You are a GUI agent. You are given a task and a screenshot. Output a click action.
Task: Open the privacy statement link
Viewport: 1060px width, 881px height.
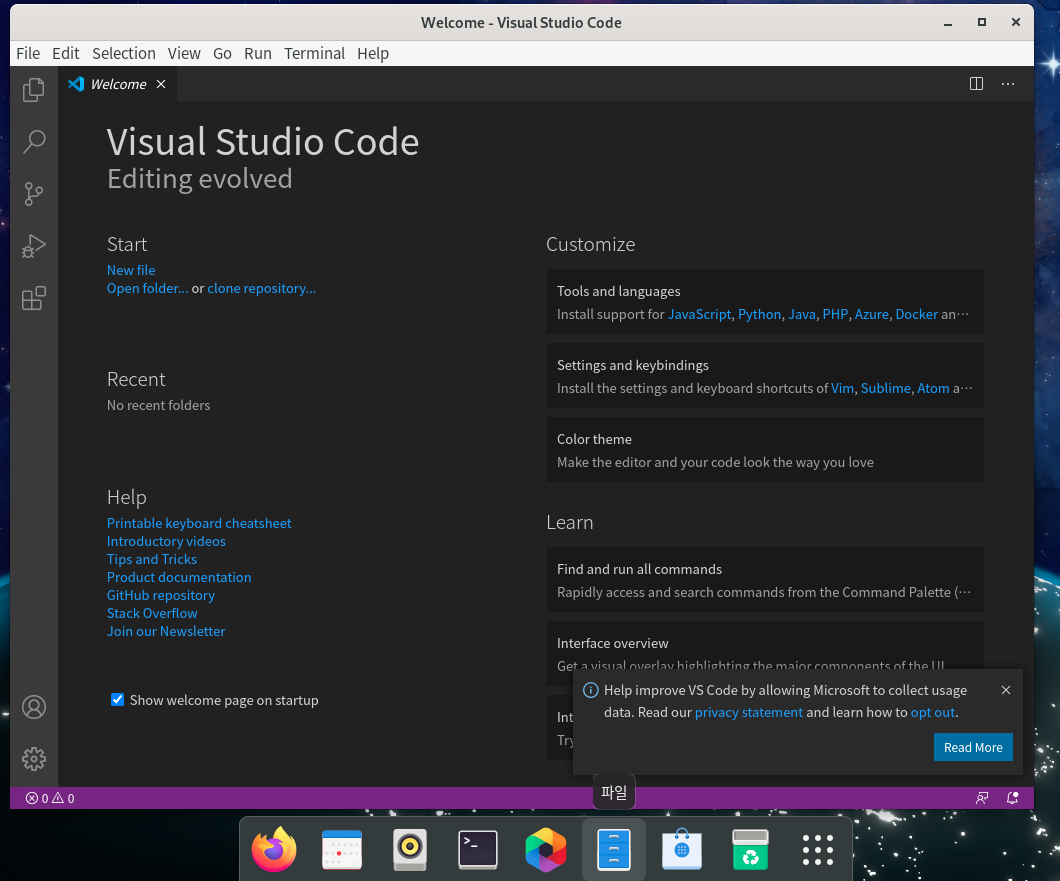(749, 713)
